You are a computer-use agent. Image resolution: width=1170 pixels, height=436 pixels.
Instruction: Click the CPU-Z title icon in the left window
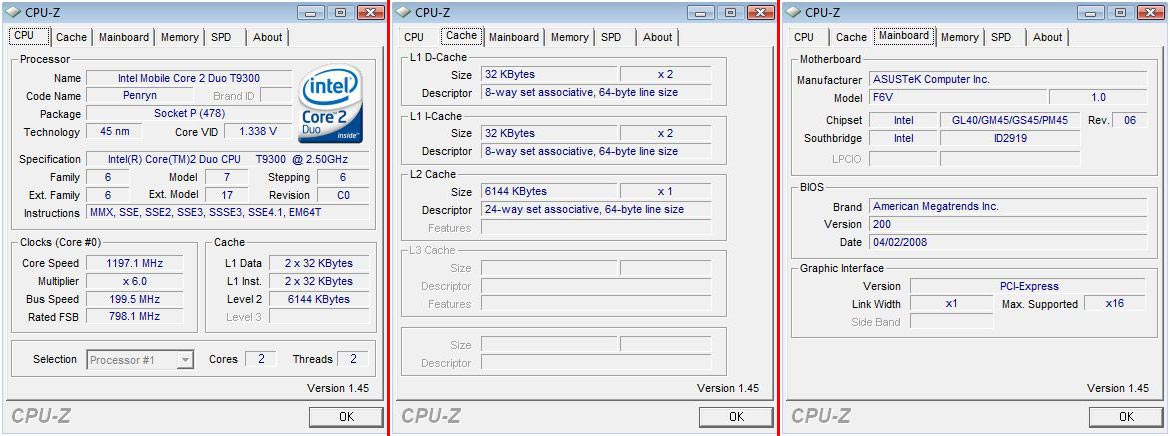[12, 12]
